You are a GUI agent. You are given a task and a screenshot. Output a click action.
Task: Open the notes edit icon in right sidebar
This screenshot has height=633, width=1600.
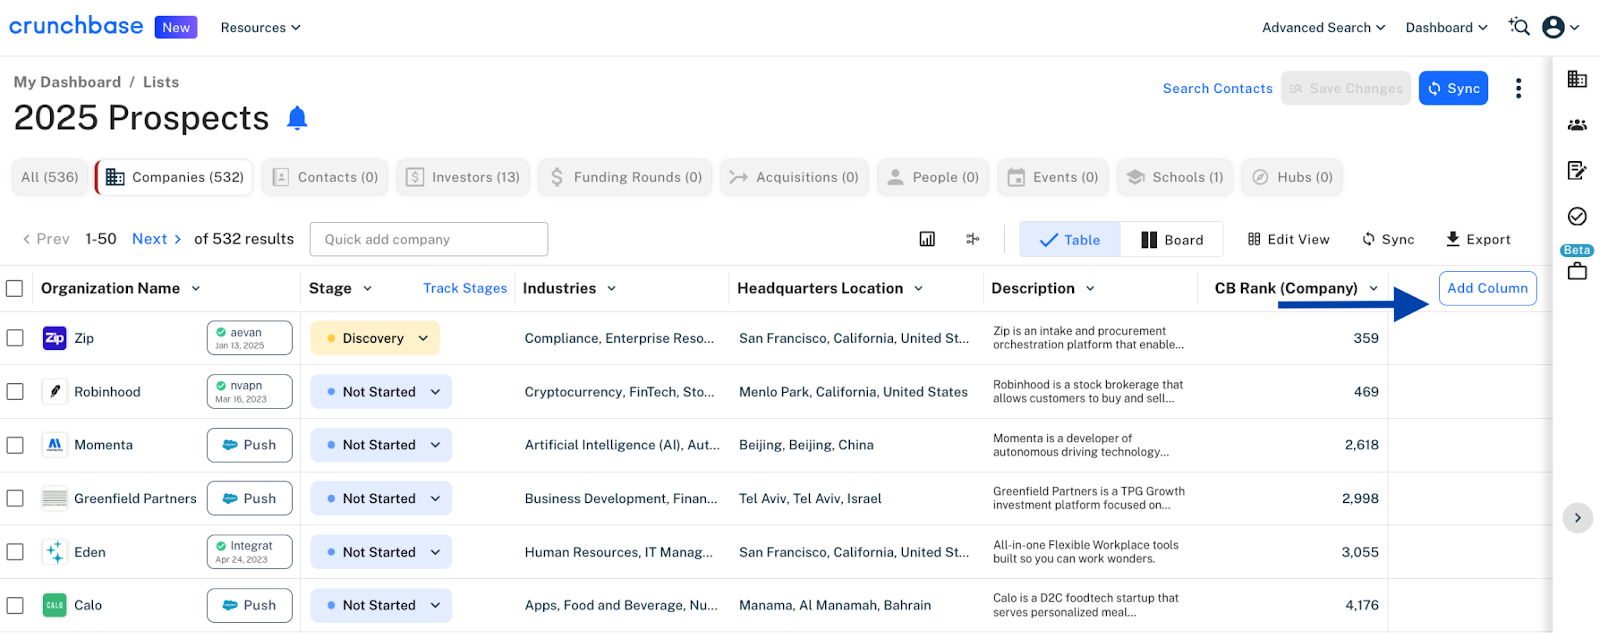coord(1577,170)
